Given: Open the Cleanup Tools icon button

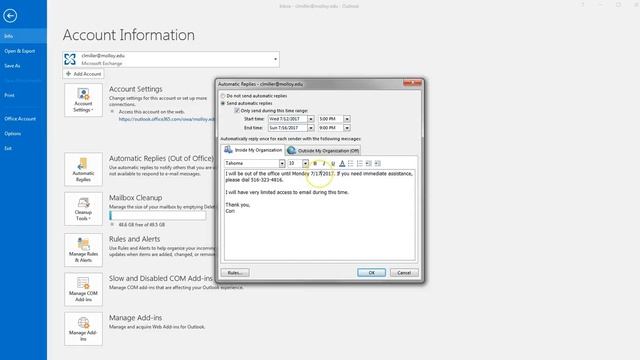Looking at the screenshot, I should (x=83, y=209).
